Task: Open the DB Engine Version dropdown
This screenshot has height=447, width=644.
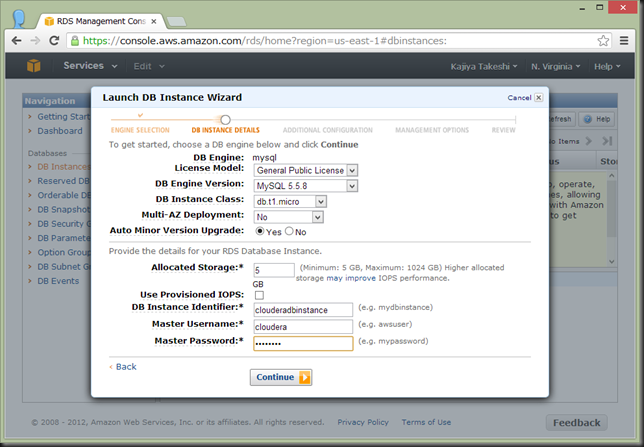Action: [306, 186]
